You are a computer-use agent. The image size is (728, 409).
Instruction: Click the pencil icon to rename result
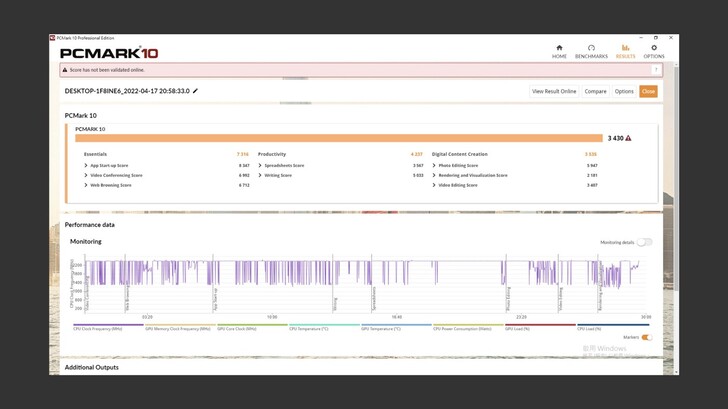click(196, 91)
